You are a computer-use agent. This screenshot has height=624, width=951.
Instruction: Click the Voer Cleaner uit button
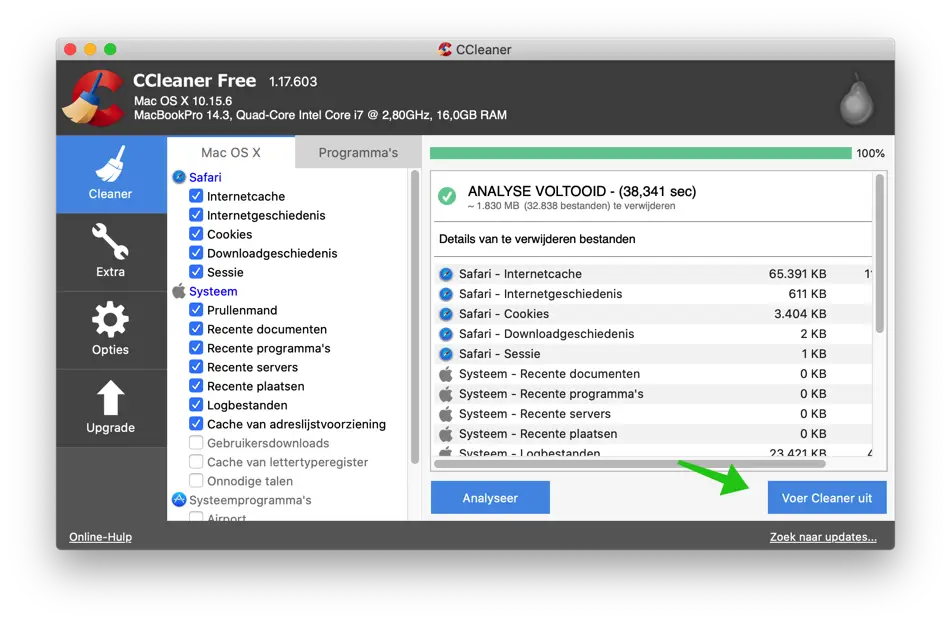click(x=827, y=498)
